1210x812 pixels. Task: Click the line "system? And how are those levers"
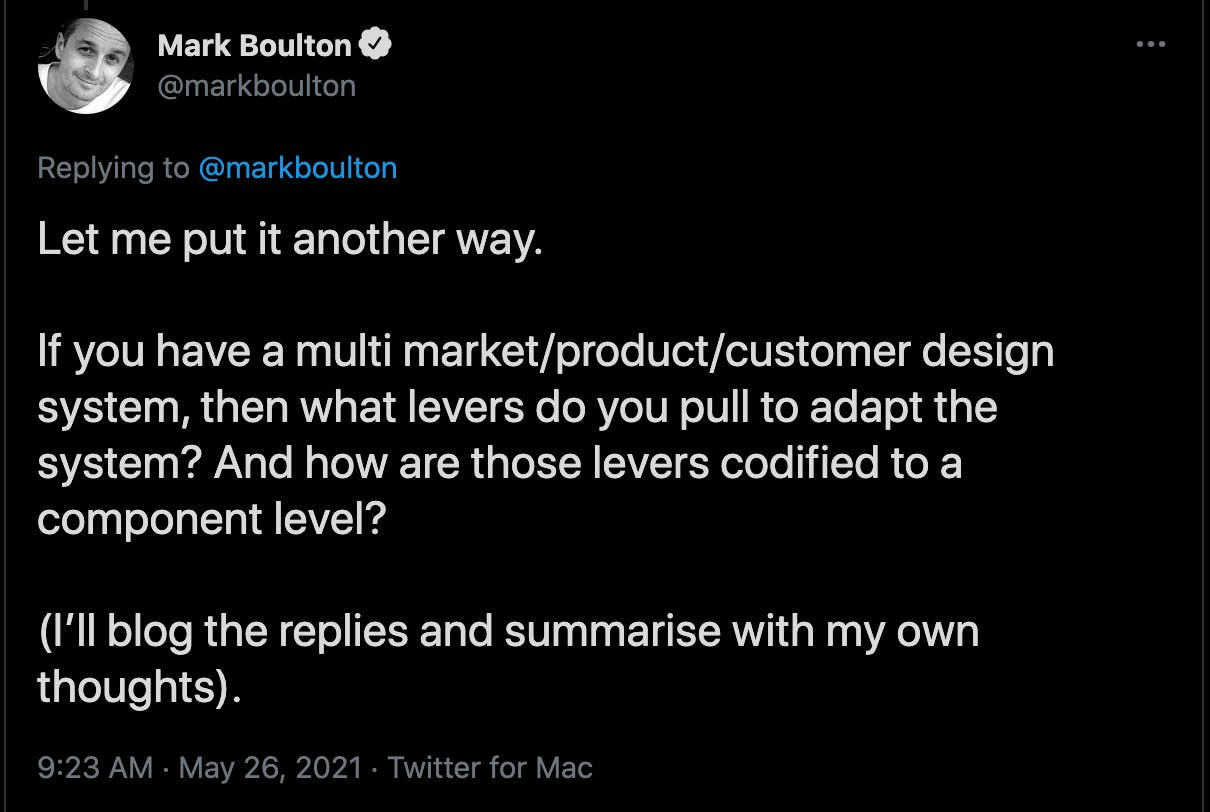tap(499, 465)
